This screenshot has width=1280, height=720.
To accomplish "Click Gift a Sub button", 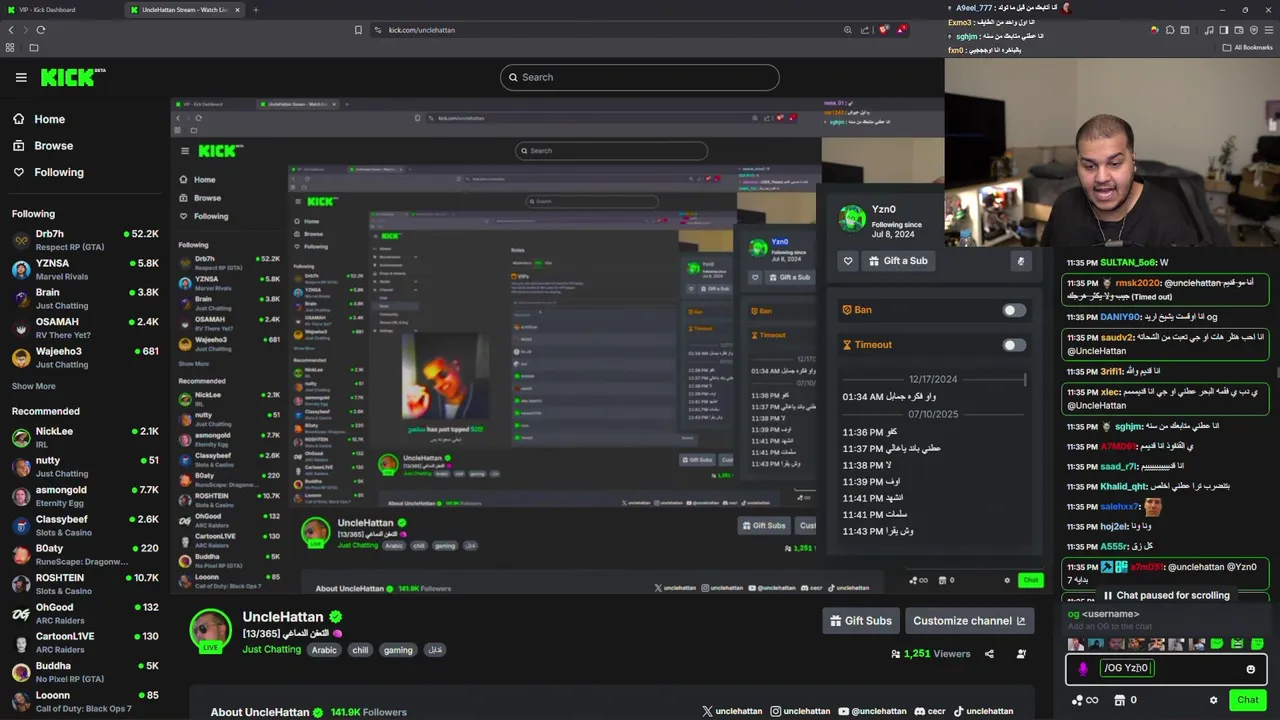I will click(899, 261).
